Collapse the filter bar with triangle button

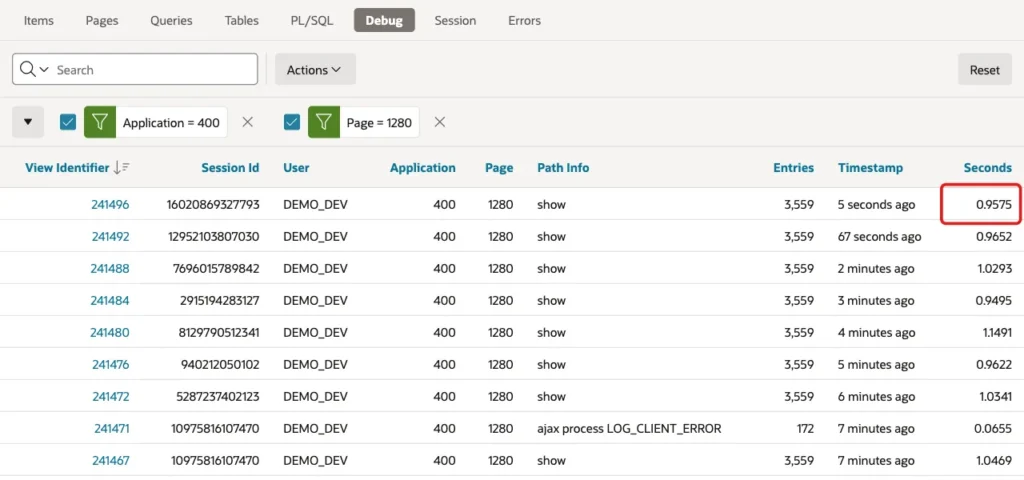click(x=28, y=121)
